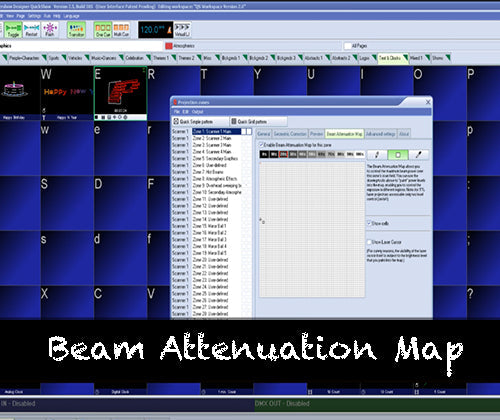Select the rectangle tool in attenuation map
This screenshot has height=420, width=500.
click(x=398, y=155)
